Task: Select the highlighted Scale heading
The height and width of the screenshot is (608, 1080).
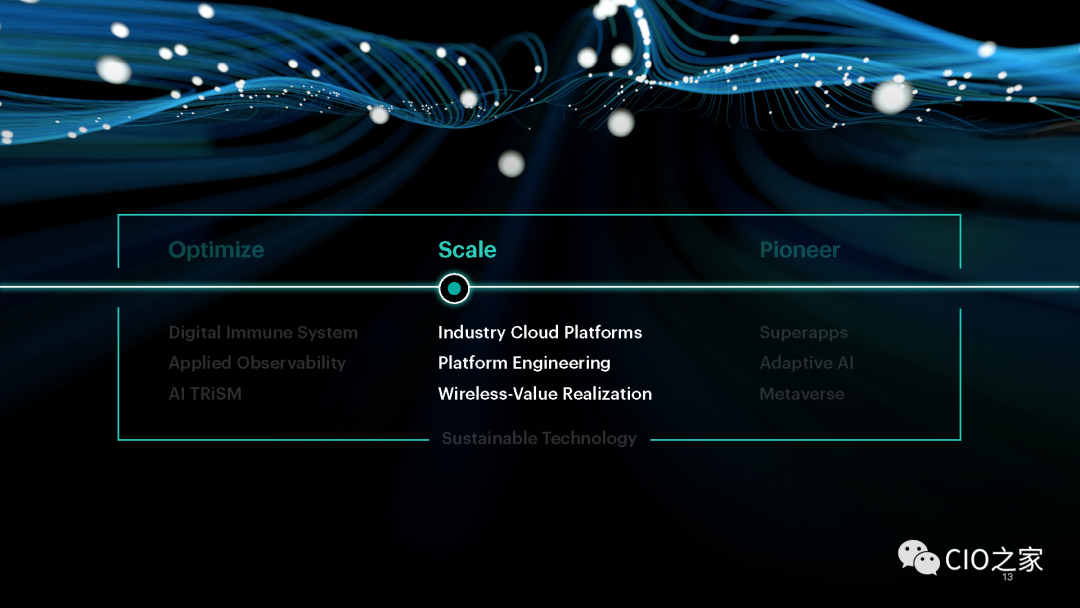Action: (x=467, y=250)
